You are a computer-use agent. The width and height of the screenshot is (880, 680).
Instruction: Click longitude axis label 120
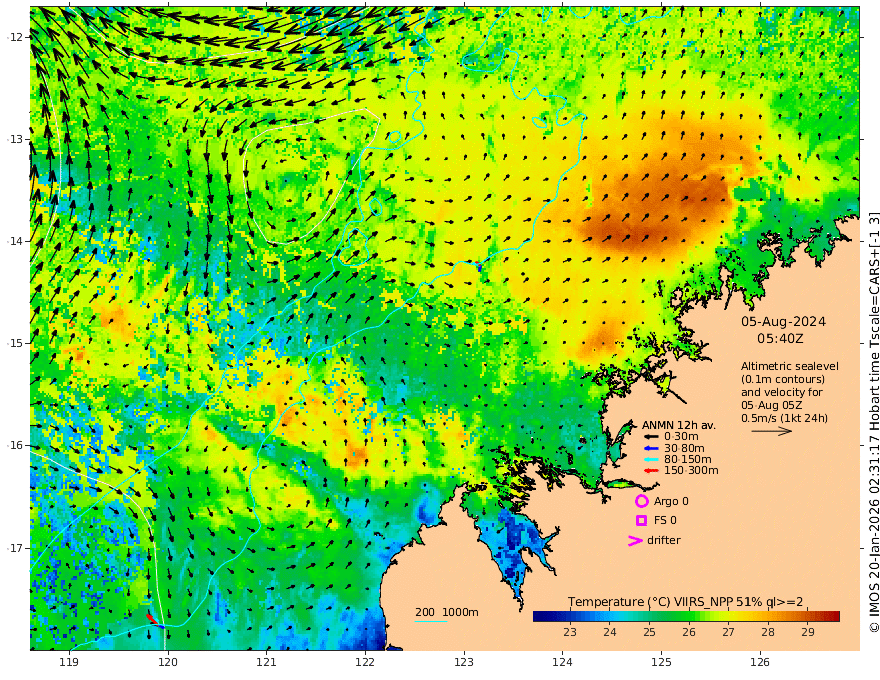point(168,663)
